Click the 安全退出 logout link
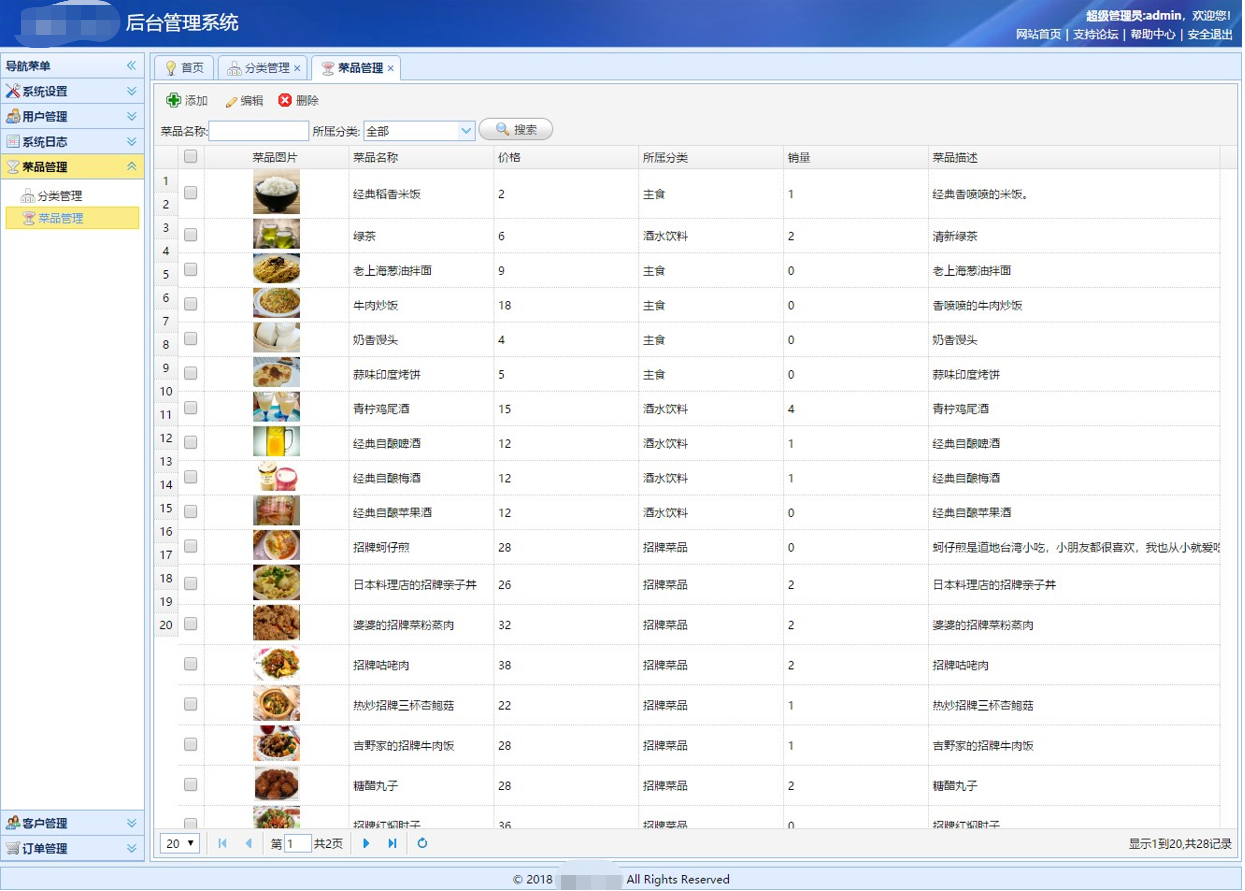 coord(1209,33)
